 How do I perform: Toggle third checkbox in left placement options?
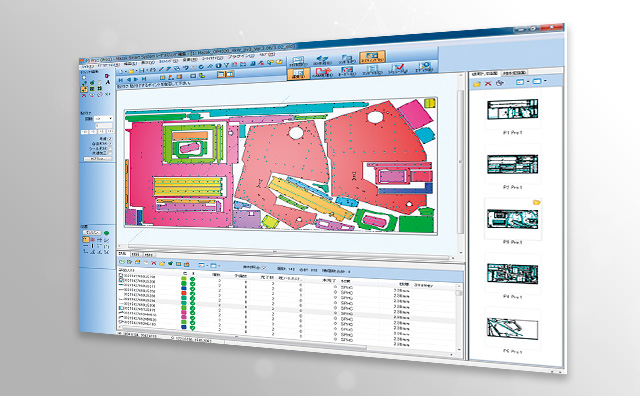point(110,149)
